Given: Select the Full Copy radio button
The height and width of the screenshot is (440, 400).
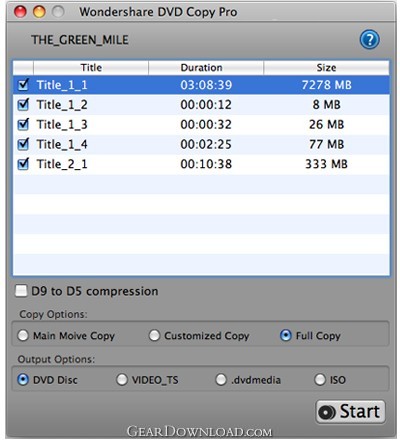Looking at the screenshot, I should (286, 335).
